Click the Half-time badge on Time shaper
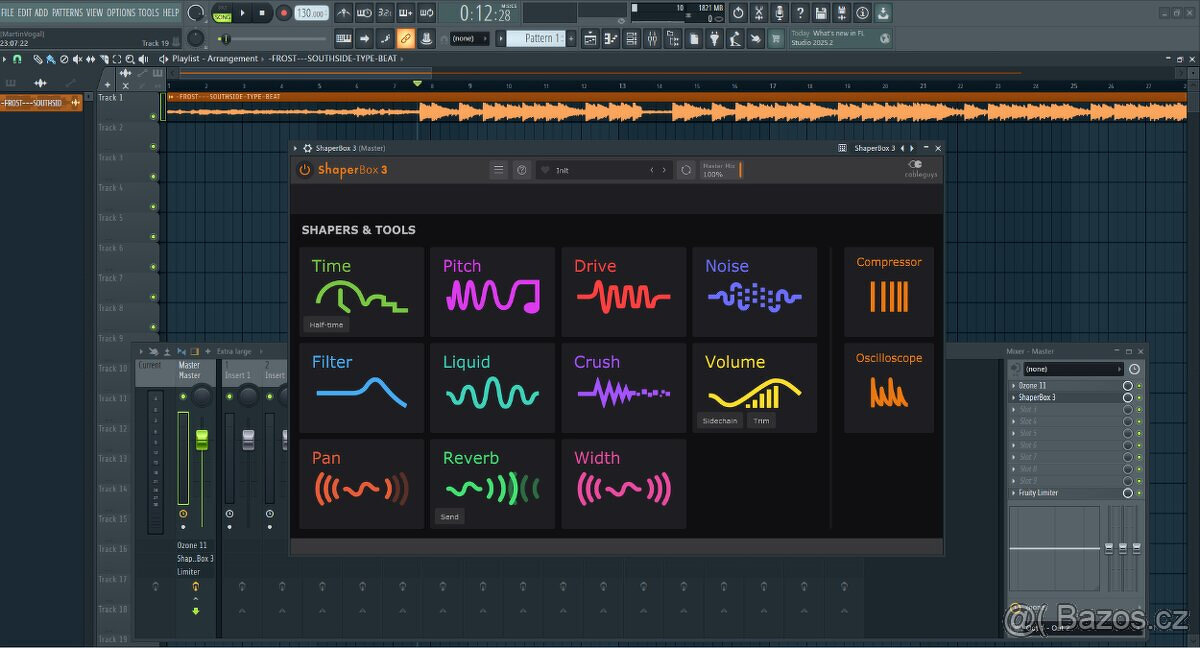The height and width of the screenshot is (648, 1200). [x=327, y=324]
